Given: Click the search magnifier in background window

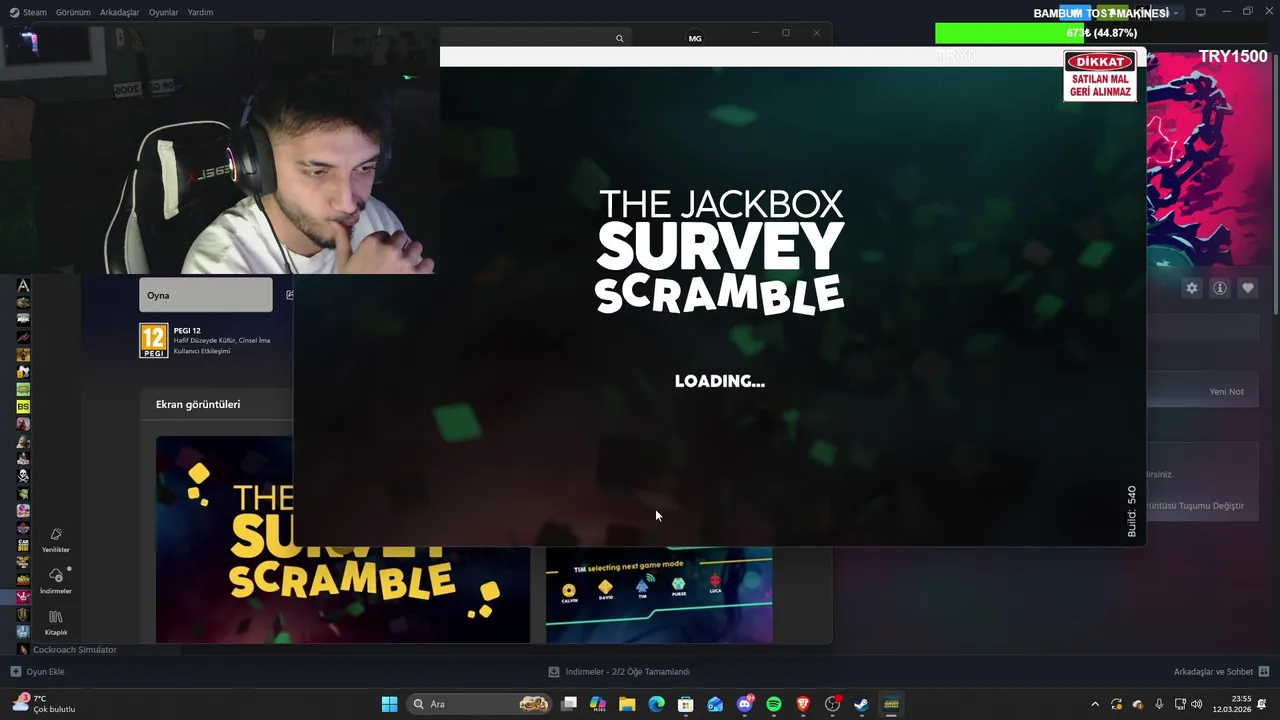Looking at the screenshot, I should (x=619, y=38).
